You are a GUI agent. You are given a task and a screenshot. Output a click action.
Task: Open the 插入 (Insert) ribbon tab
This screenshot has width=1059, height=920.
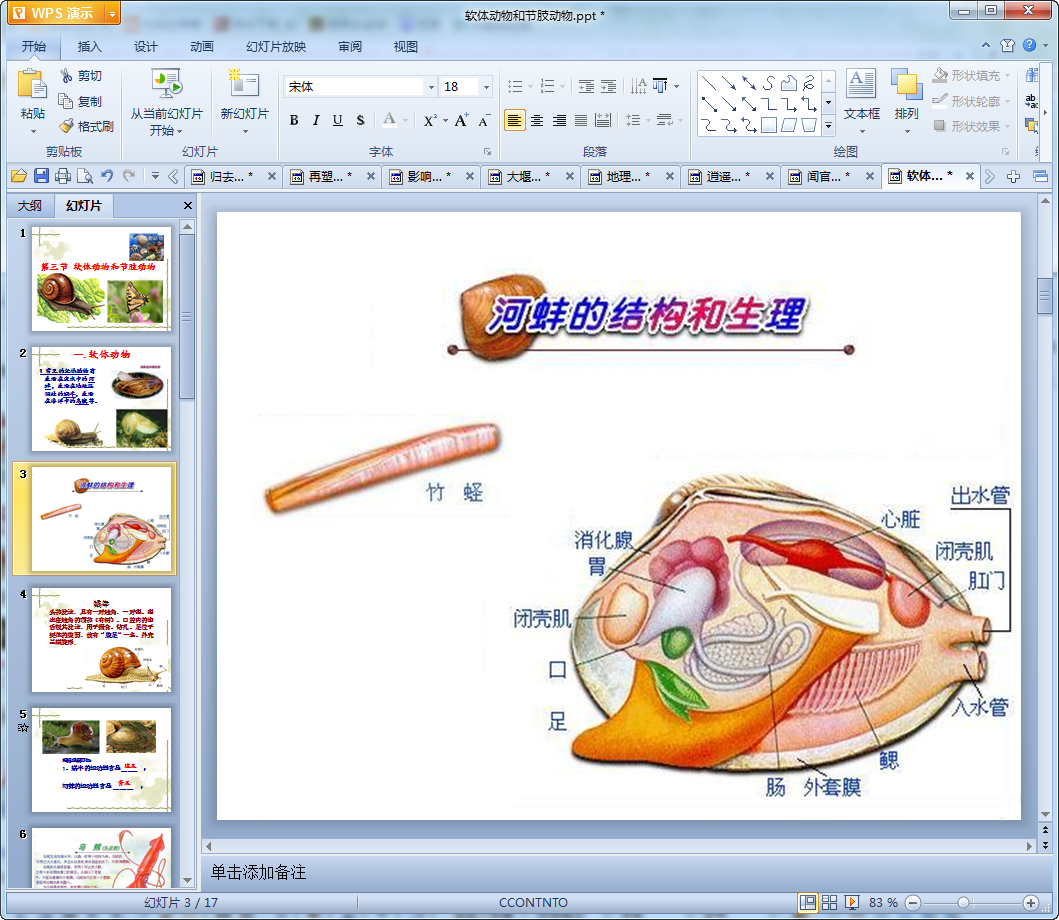89,47
